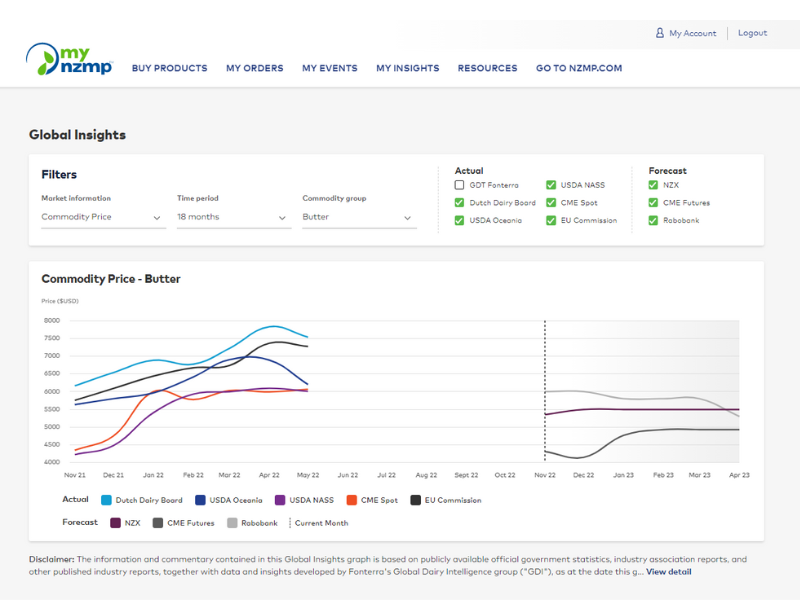Image resolution: width=800 pixels, height=600 pixels.
Task: Click the Current Month legend entry
Action: pyautogui.click(x=321, y=523)
